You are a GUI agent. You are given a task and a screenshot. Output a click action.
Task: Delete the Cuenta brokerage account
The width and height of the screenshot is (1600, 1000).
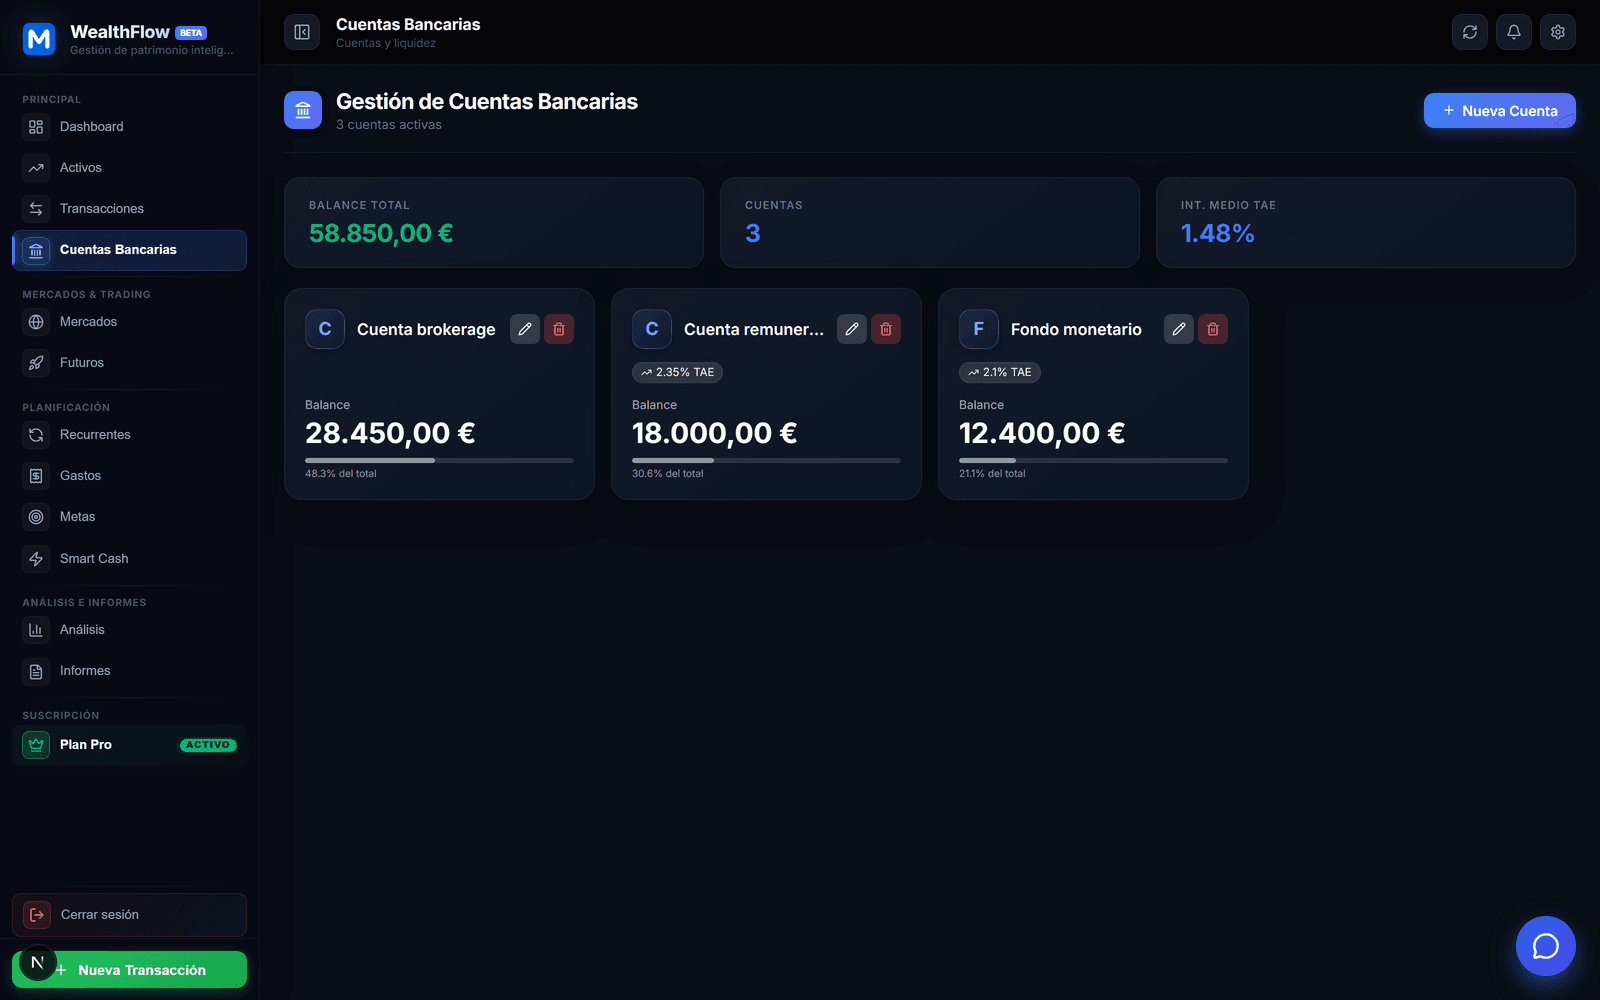[x=559, y=329]
